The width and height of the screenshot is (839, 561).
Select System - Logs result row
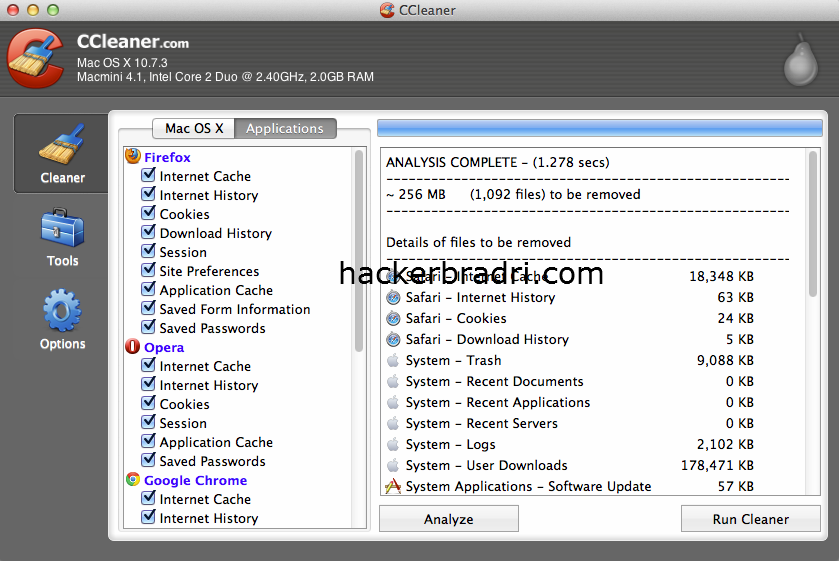click(x=570, y=444)
